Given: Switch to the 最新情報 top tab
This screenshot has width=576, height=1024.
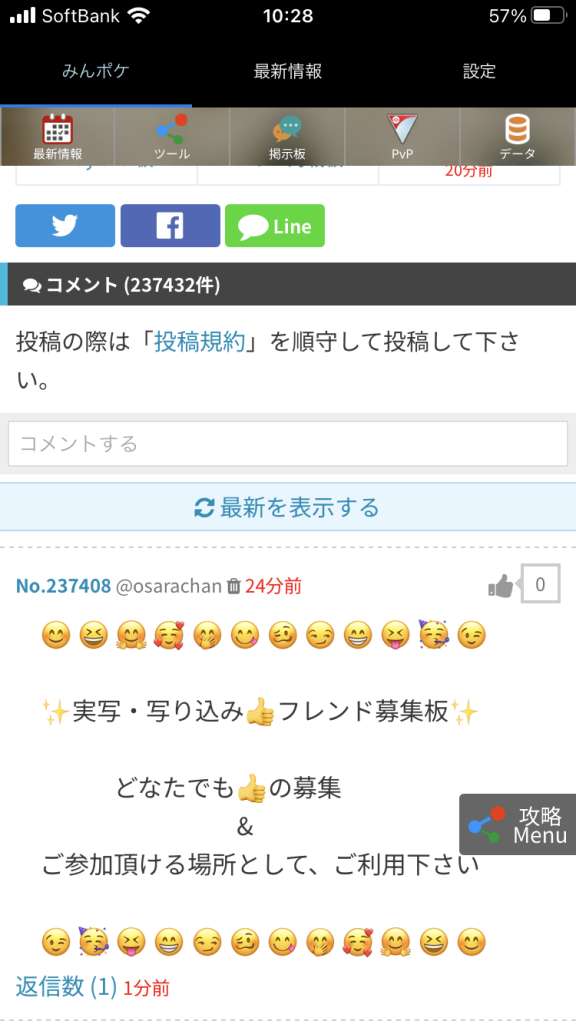Looking at the screenshot, I should click(x=287, y=71).
